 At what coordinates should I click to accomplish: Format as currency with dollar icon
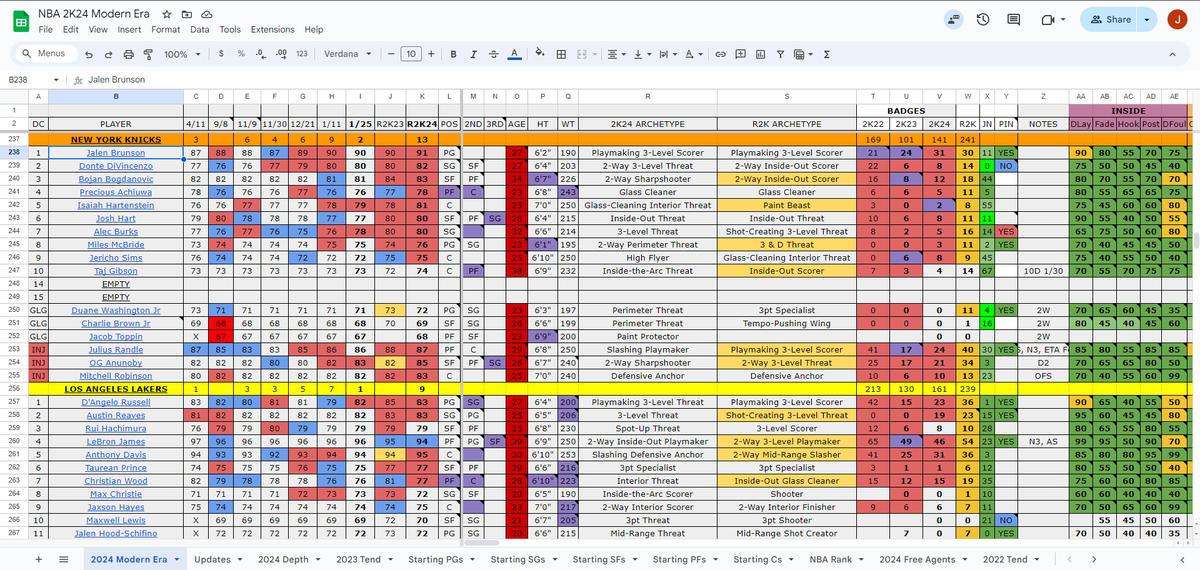(220, 54)
